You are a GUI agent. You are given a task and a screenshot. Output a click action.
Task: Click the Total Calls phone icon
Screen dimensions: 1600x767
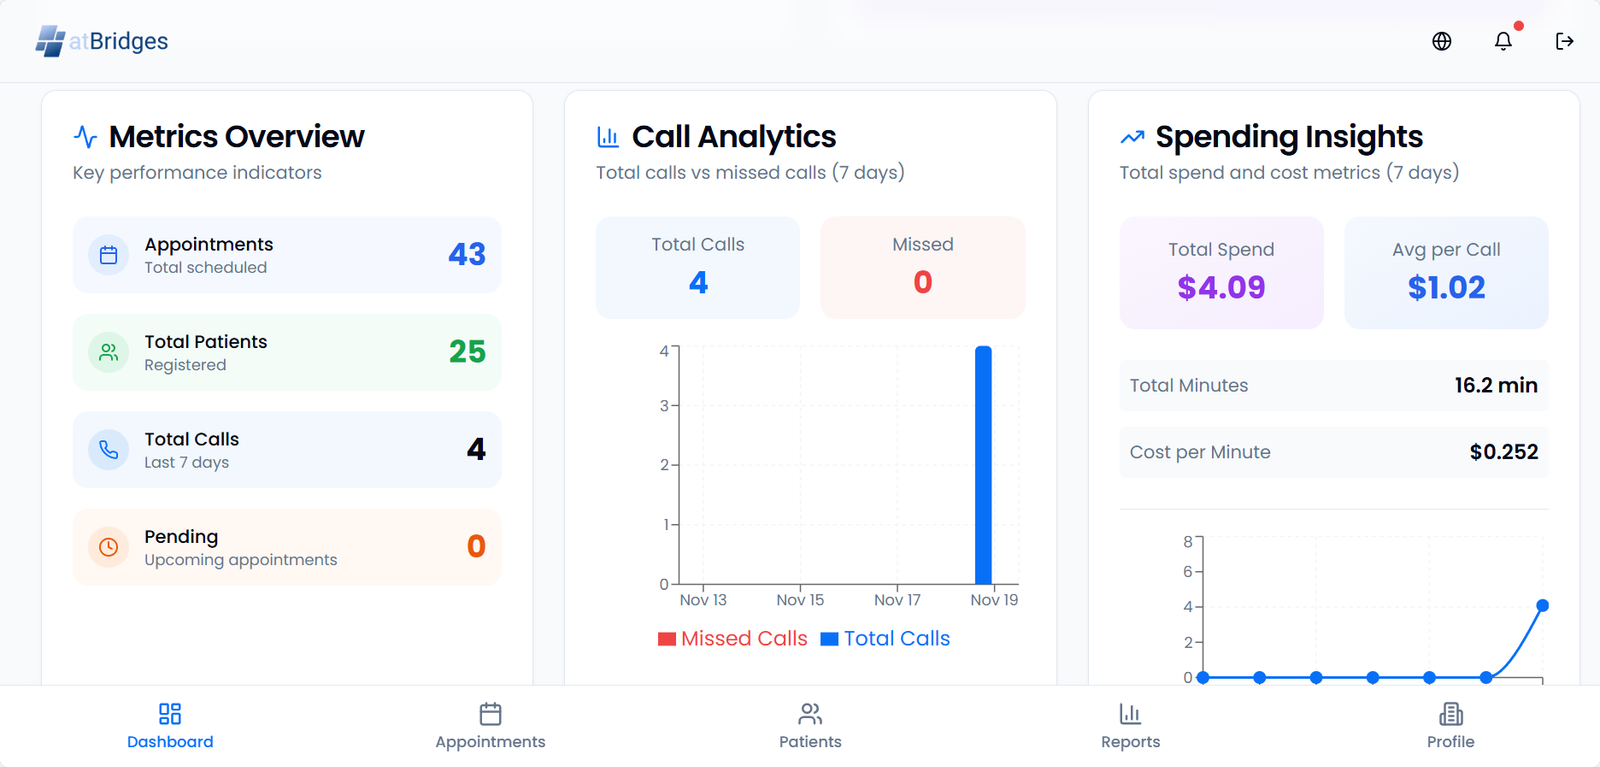[109, 450]
